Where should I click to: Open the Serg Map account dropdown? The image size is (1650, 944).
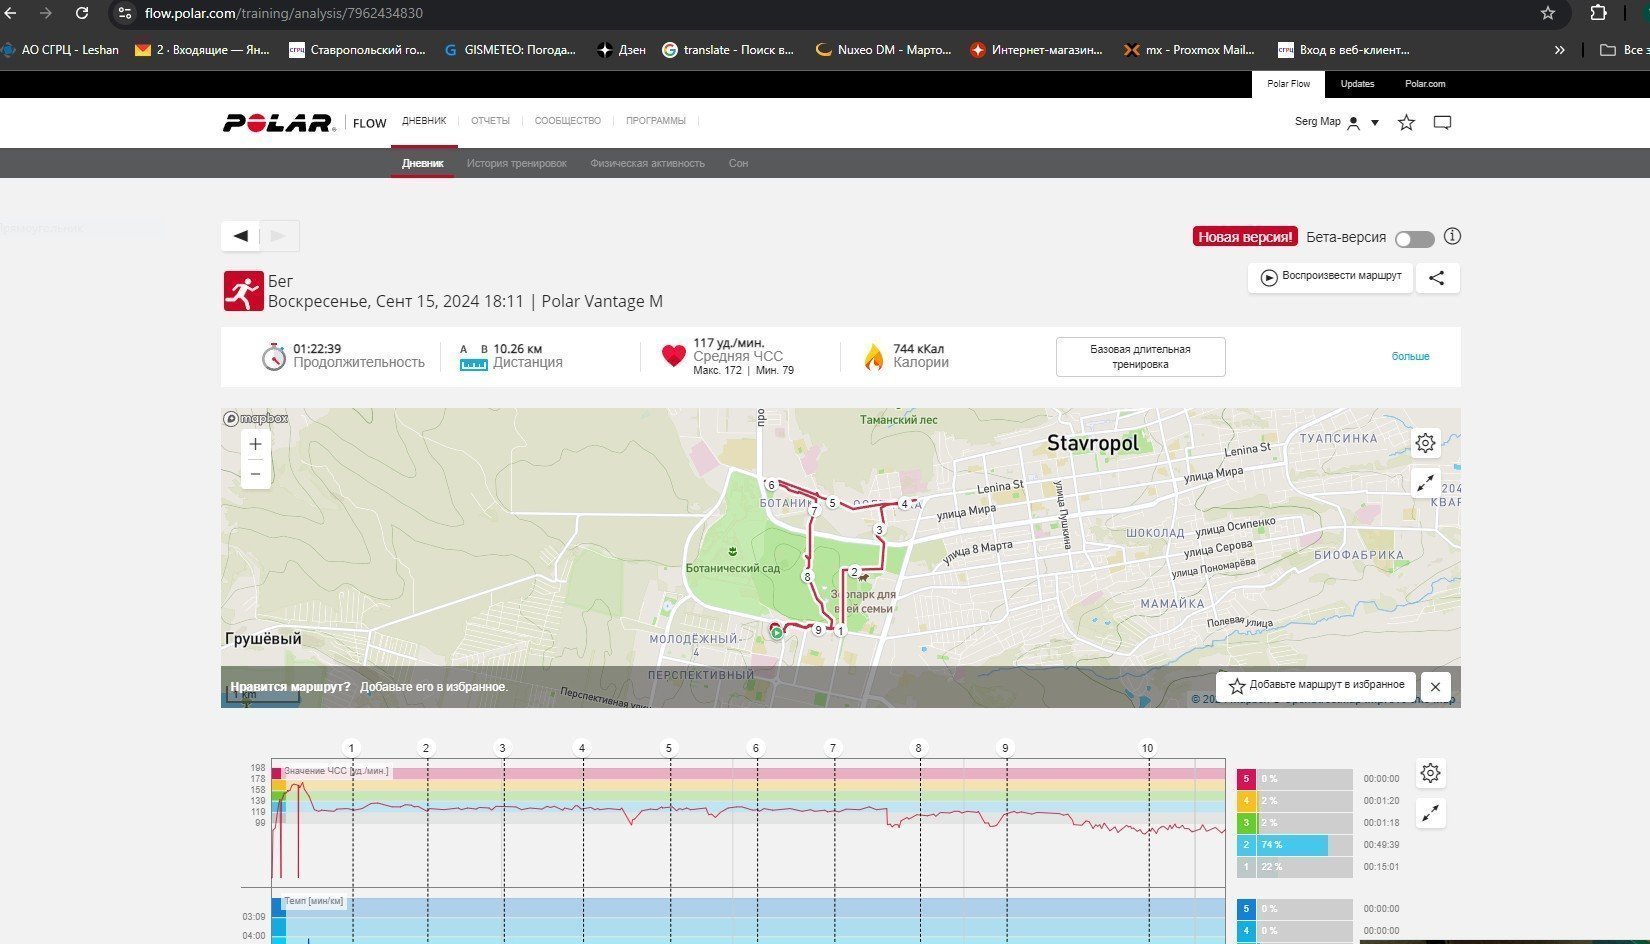tap(1337, 122)
